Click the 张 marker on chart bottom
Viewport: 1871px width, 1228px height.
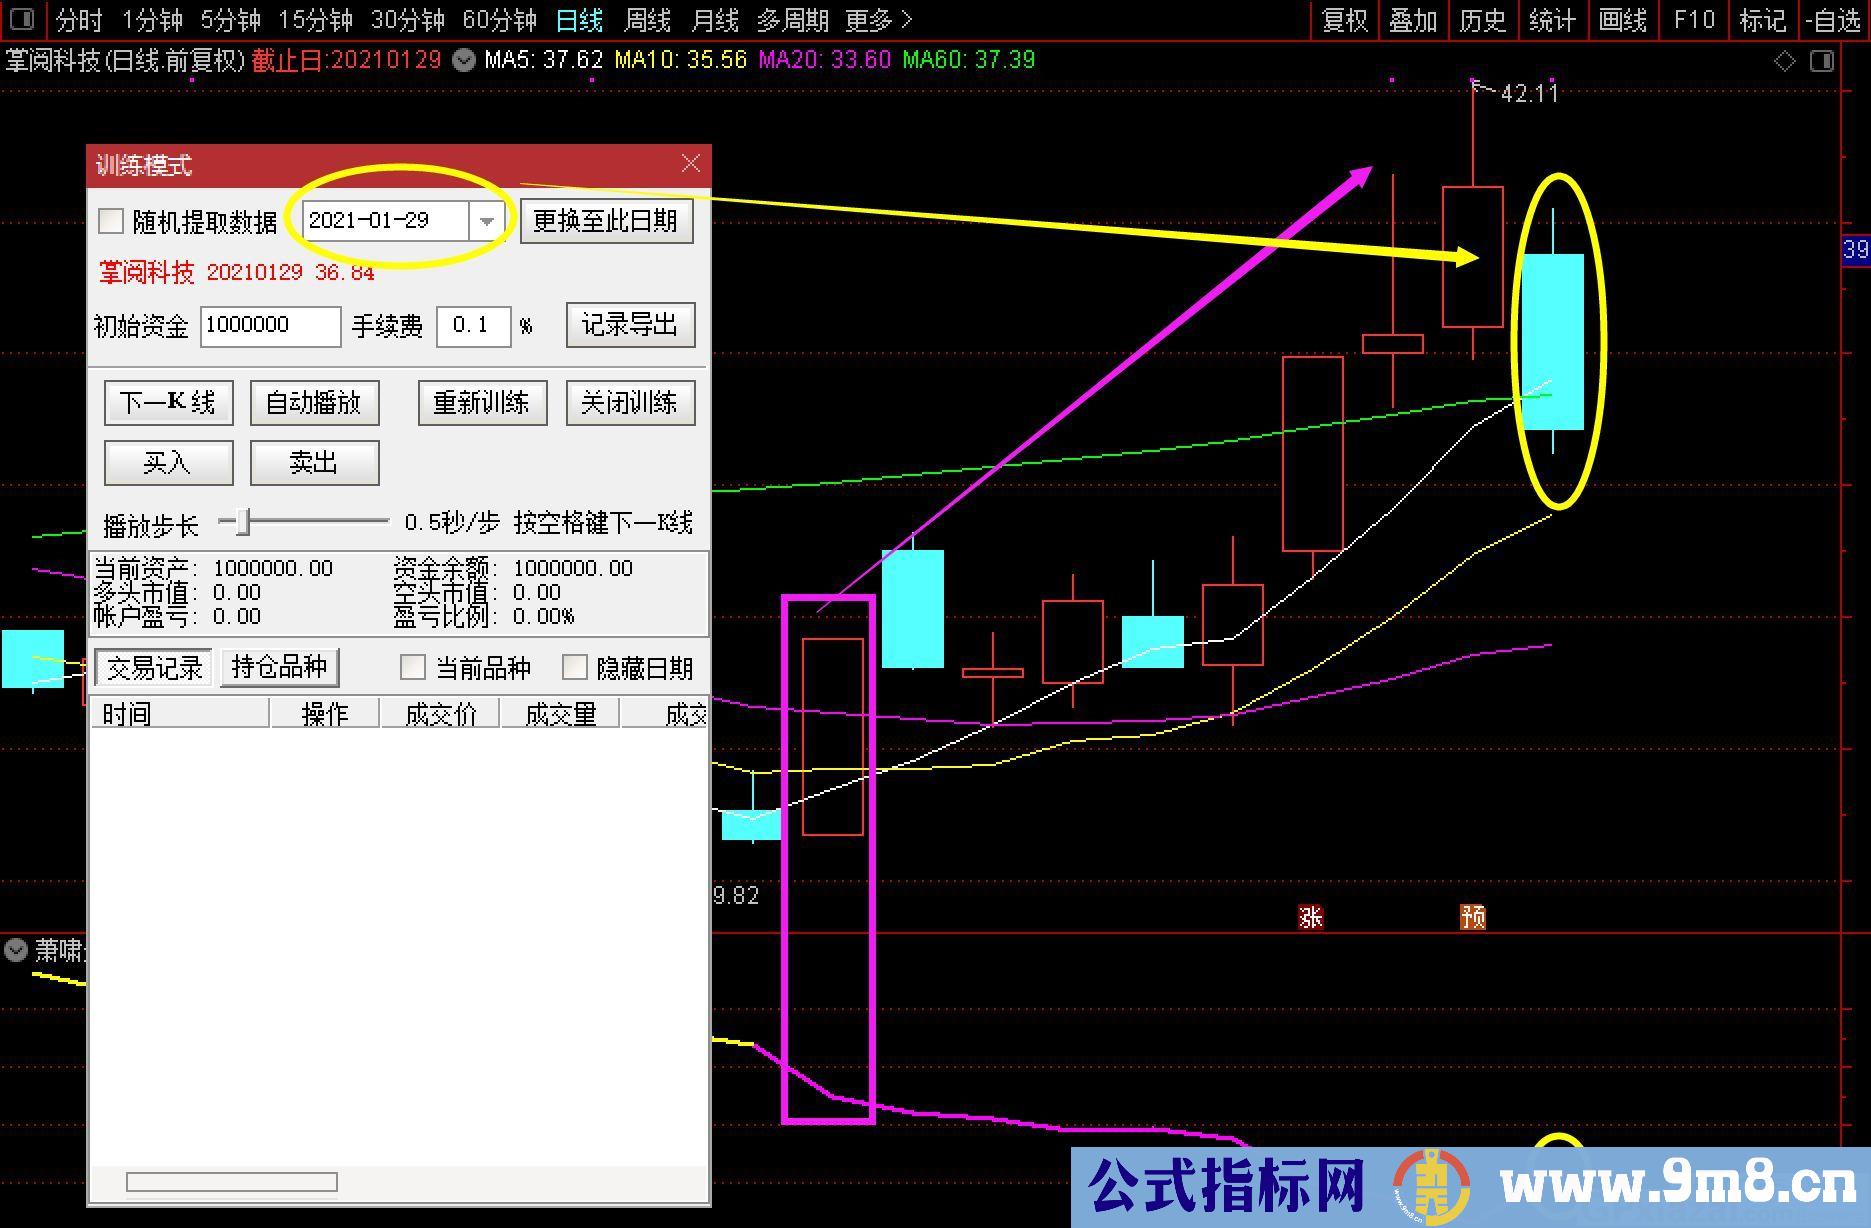[x=1310, y=917]
